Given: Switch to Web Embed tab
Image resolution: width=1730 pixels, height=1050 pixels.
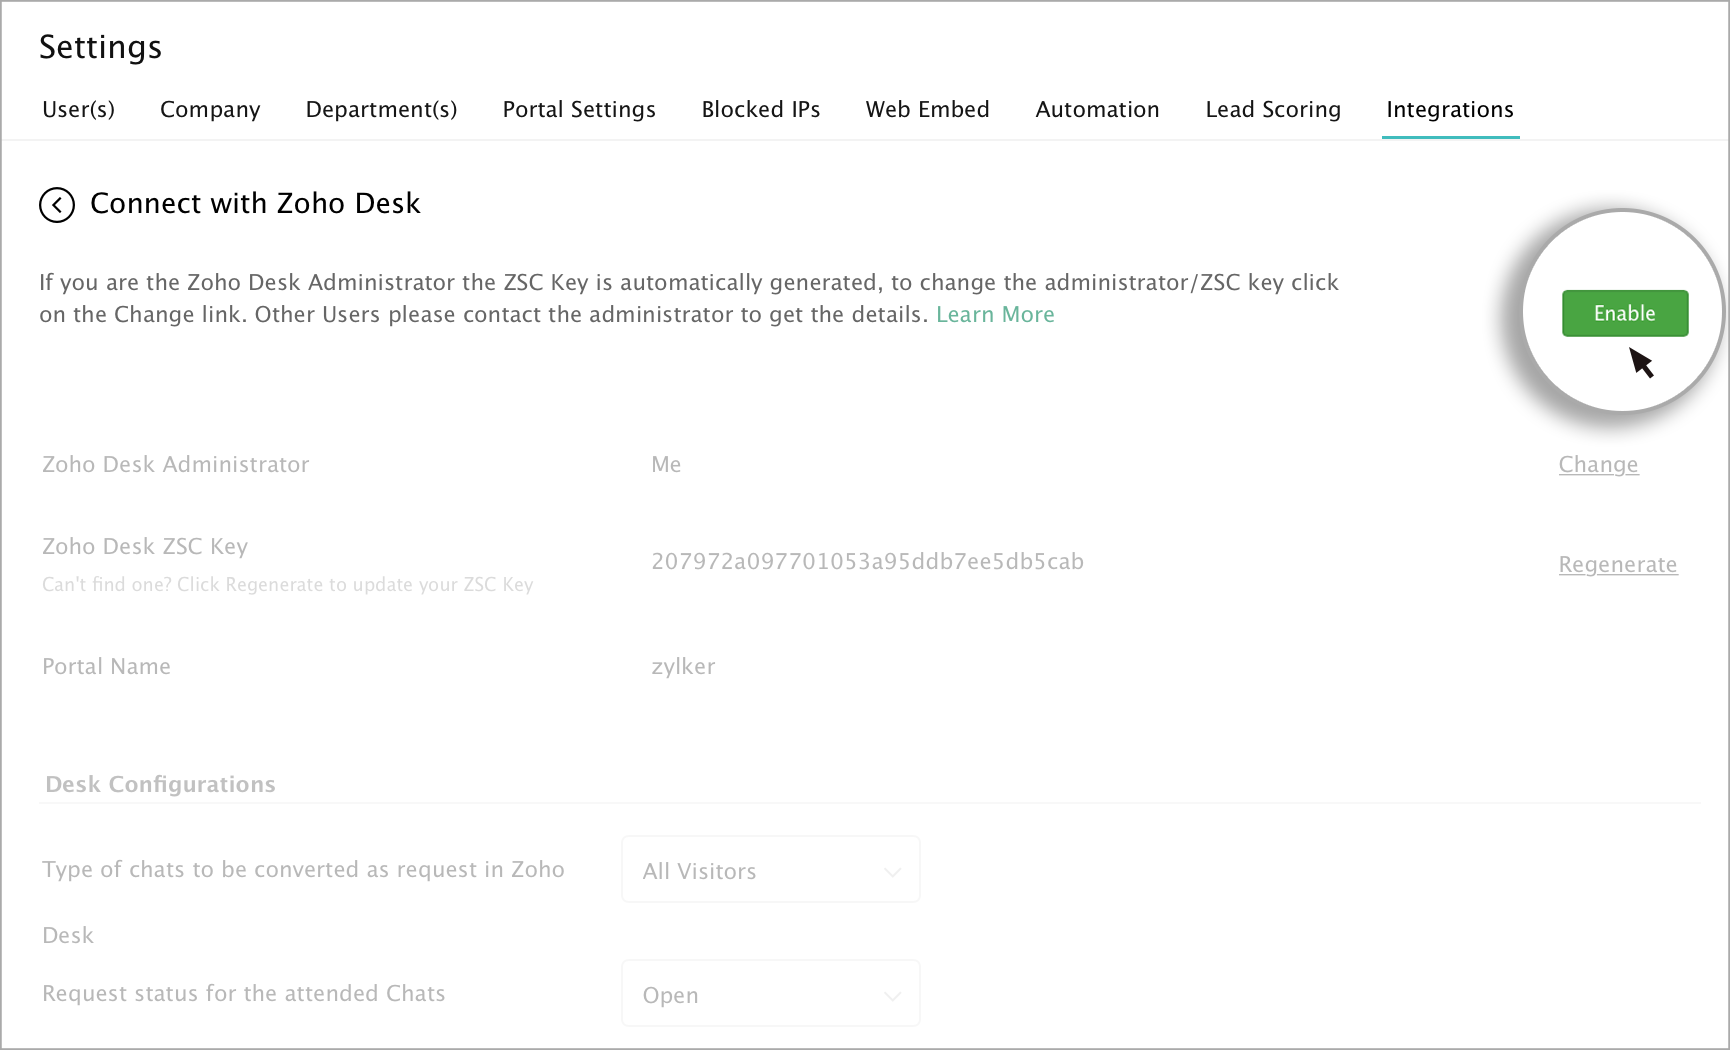Looking at the screenshot, I should (x=927, y=110).
